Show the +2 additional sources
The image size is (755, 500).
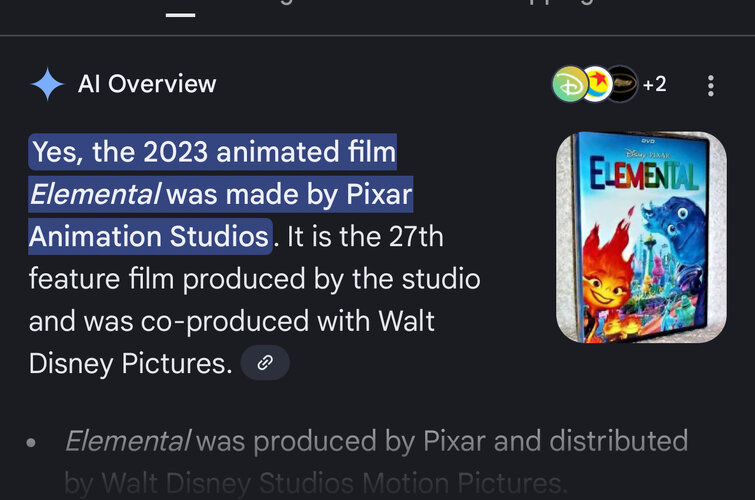point(654,85)
